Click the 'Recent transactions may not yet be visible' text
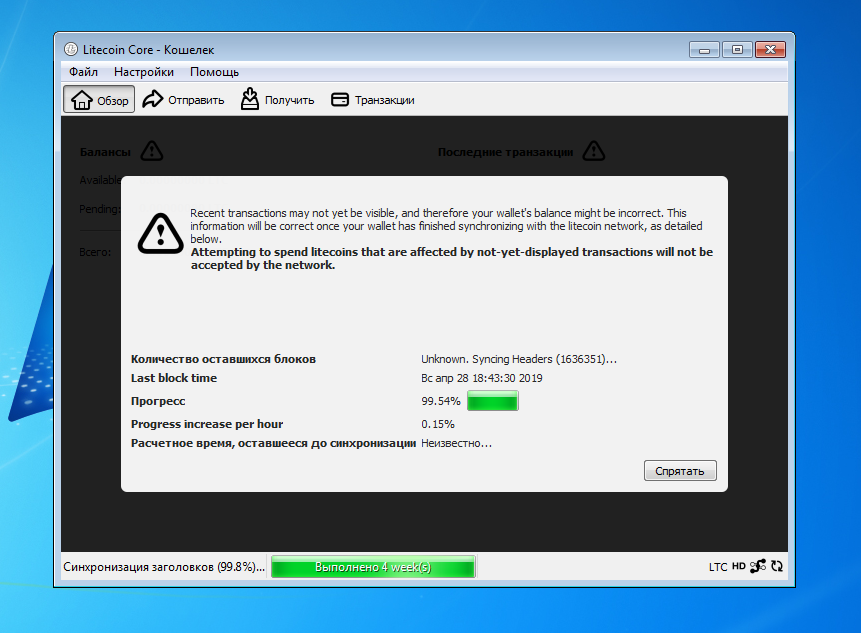The height and width of the screenshot is (633, 861). coord(446,226)
